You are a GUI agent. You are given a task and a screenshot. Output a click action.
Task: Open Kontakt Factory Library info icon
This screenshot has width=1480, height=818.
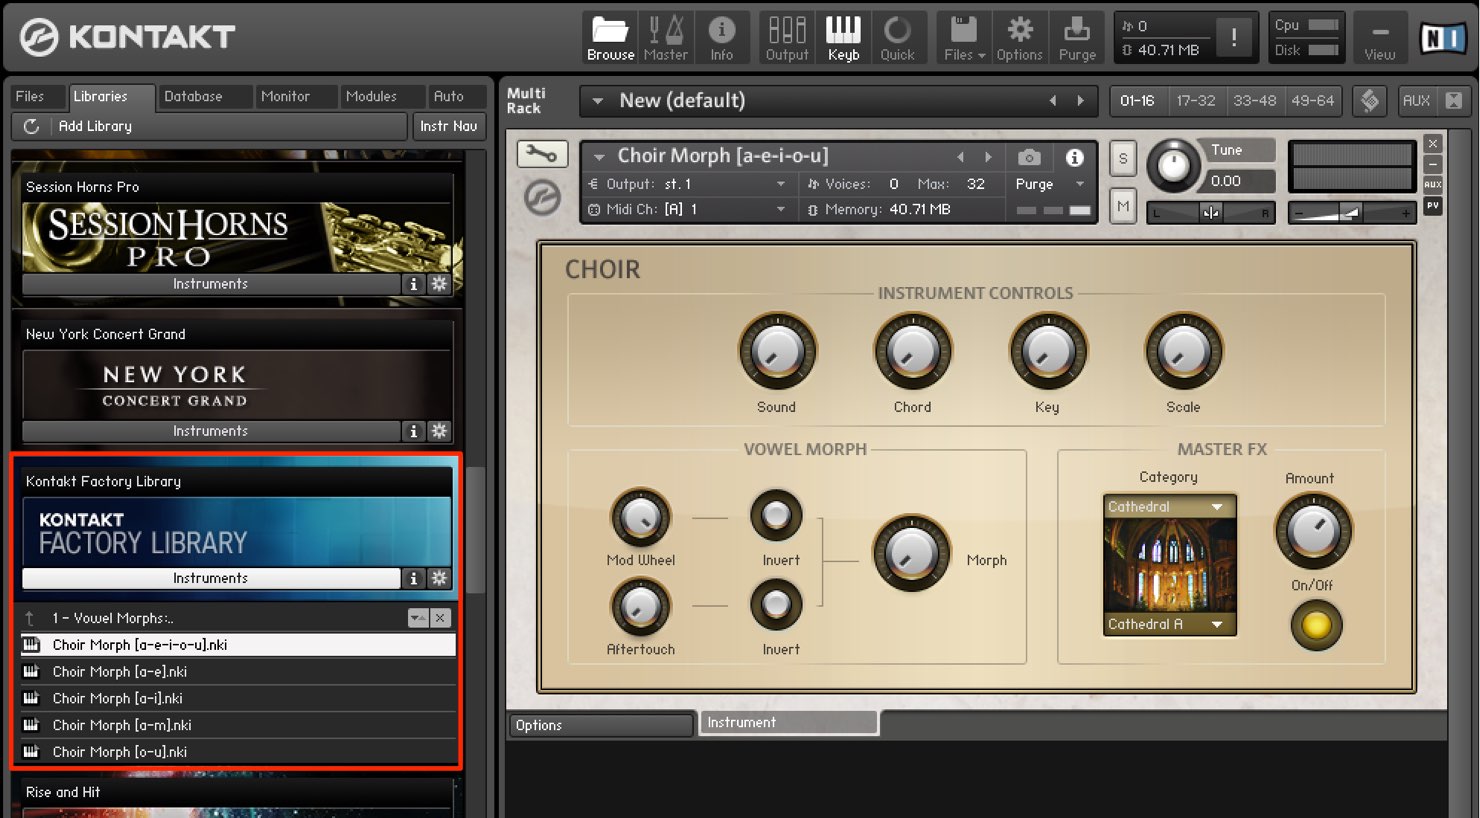pyautogui.click(x=413, y=578)
